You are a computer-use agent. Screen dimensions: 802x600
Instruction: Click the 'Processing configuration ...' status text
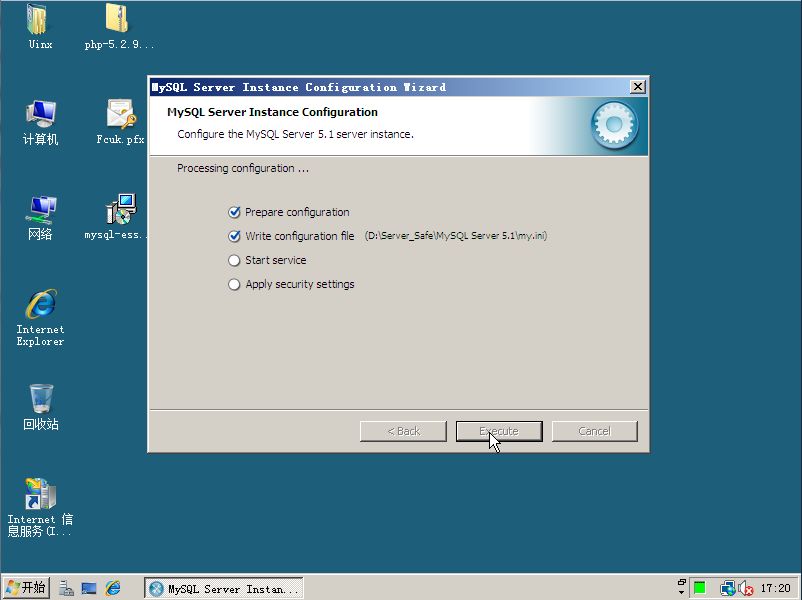pyautogui.click(x=243, y=168)
